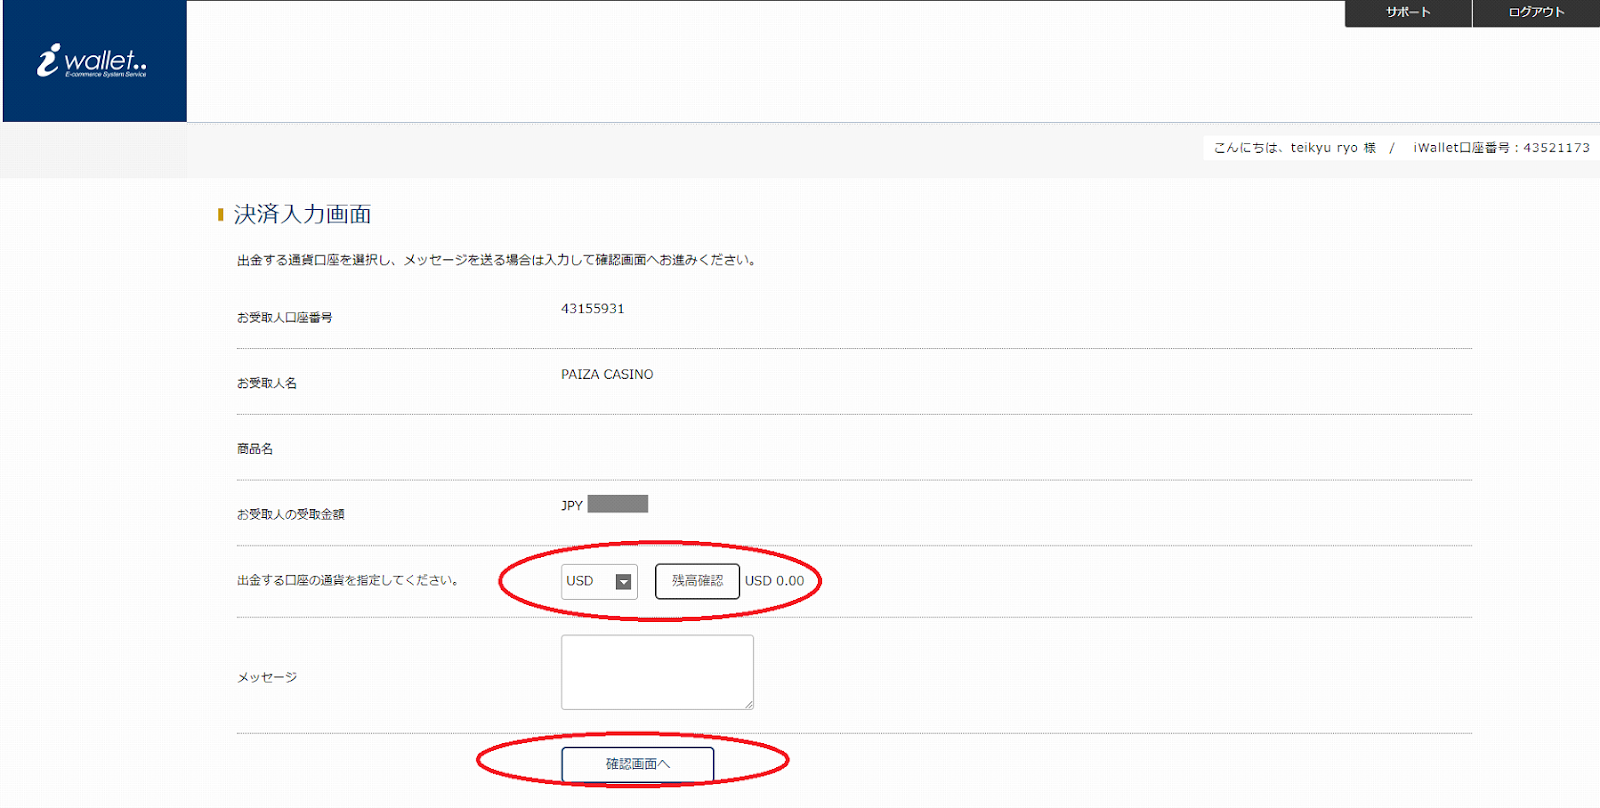Click the お受取人名 label
The height and width of the screenshot is (808, 1600).
click(266, 383)
